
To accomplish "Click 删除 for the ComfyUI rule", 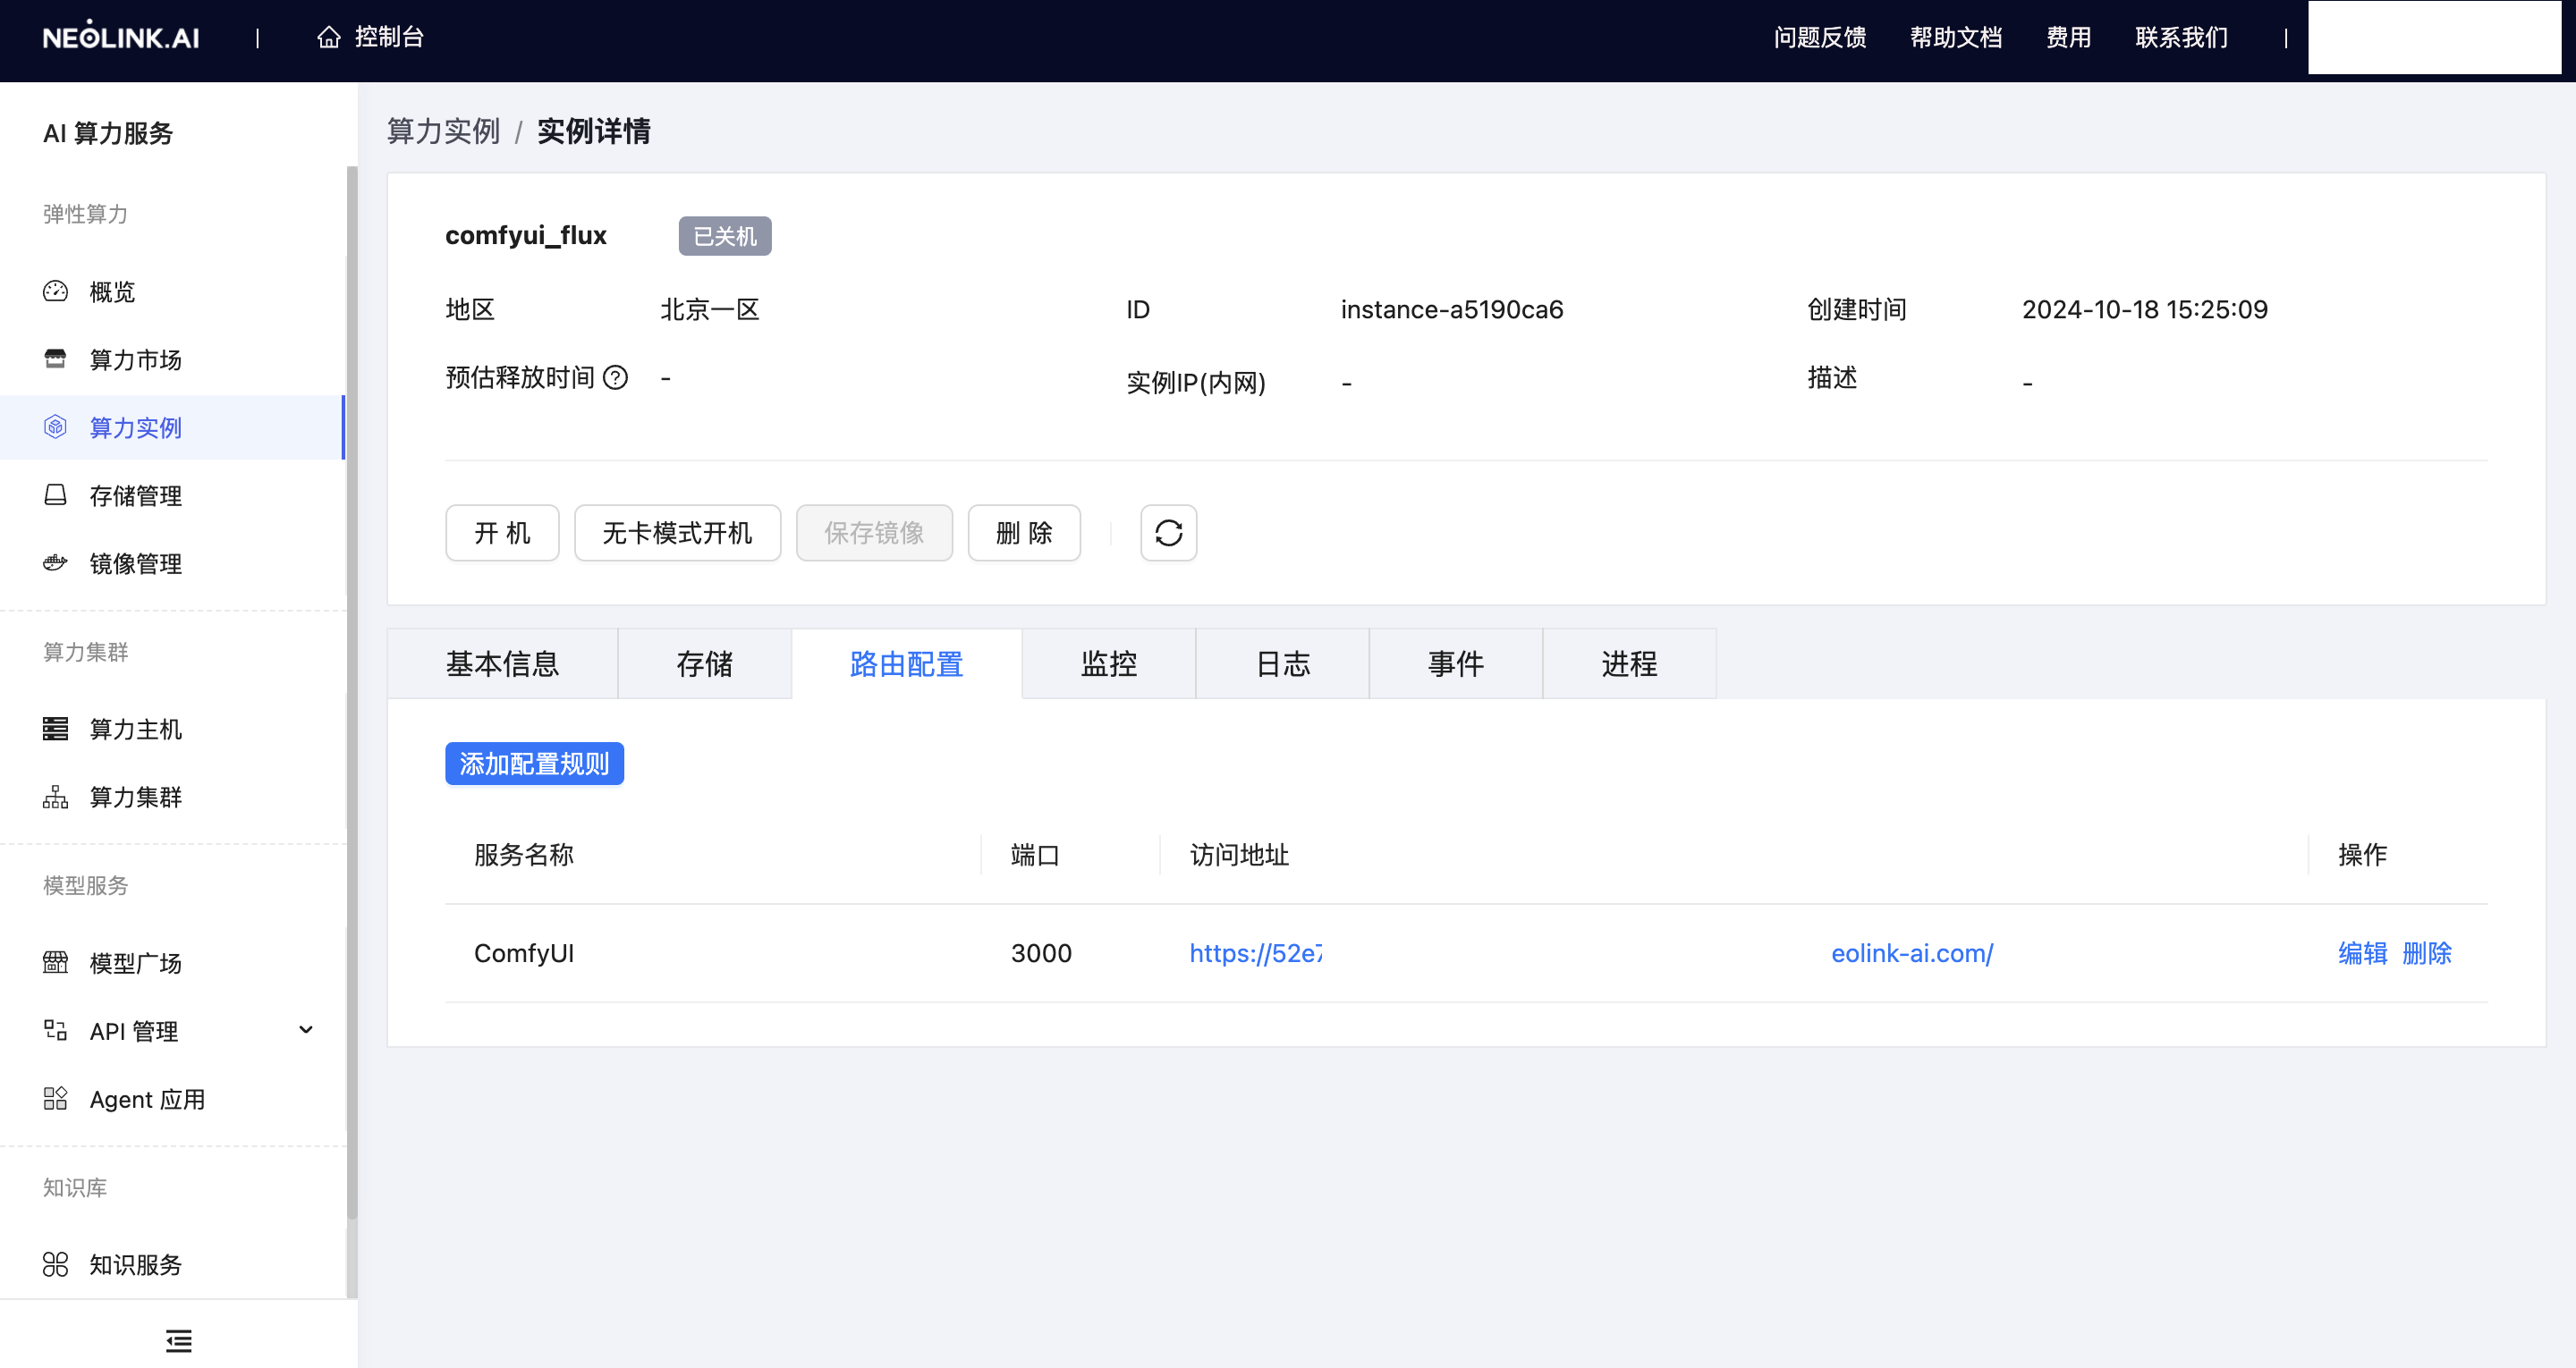I will point(2427,953).
